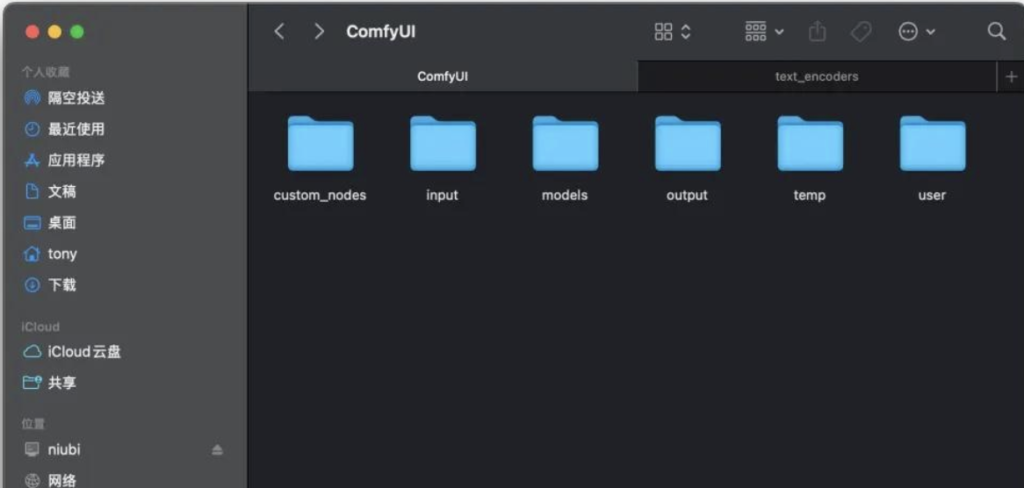Click the ComfyUI window title

pyautogui.click(x=381, y=31)
